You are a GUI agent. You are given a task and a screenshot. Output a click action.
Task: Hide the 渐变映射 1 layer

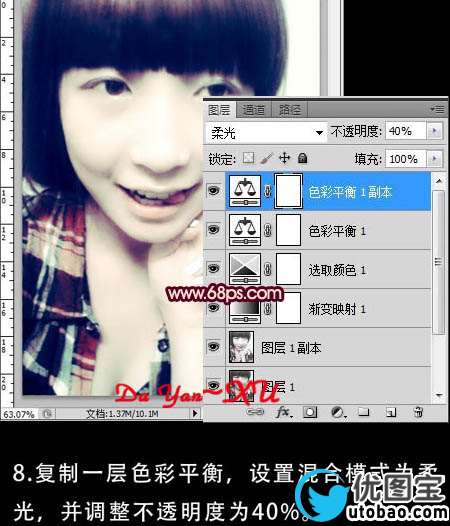click(214, 307)
